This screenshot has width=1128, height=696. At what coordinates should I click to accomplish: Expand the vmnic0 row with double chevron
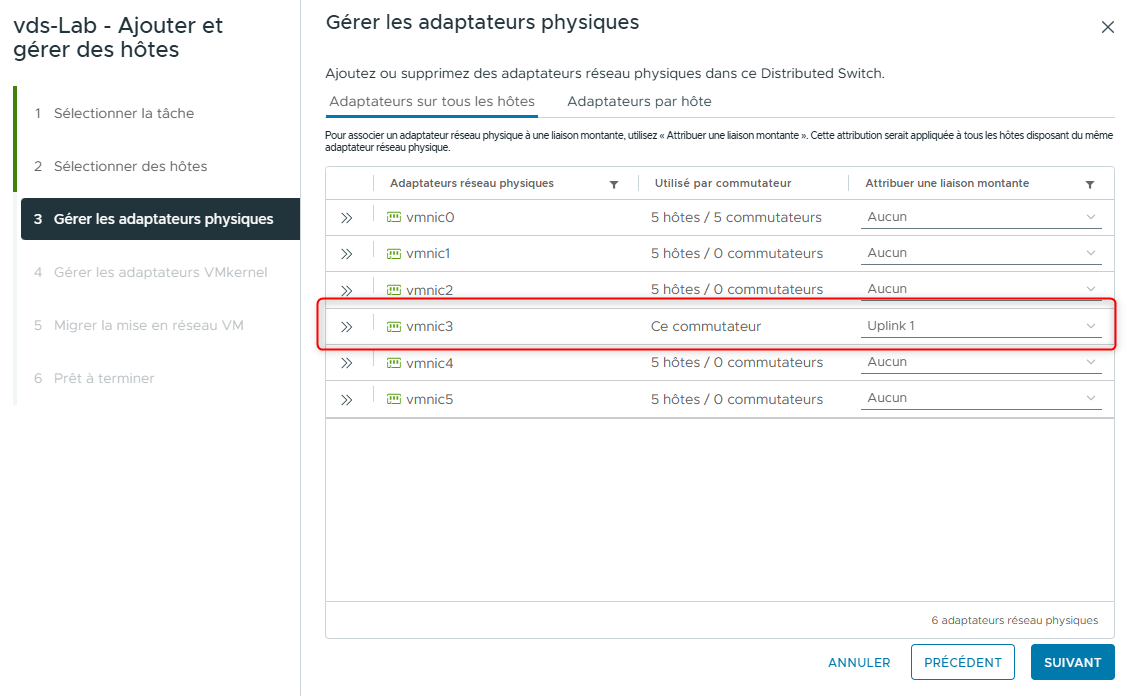click(348, 216)
